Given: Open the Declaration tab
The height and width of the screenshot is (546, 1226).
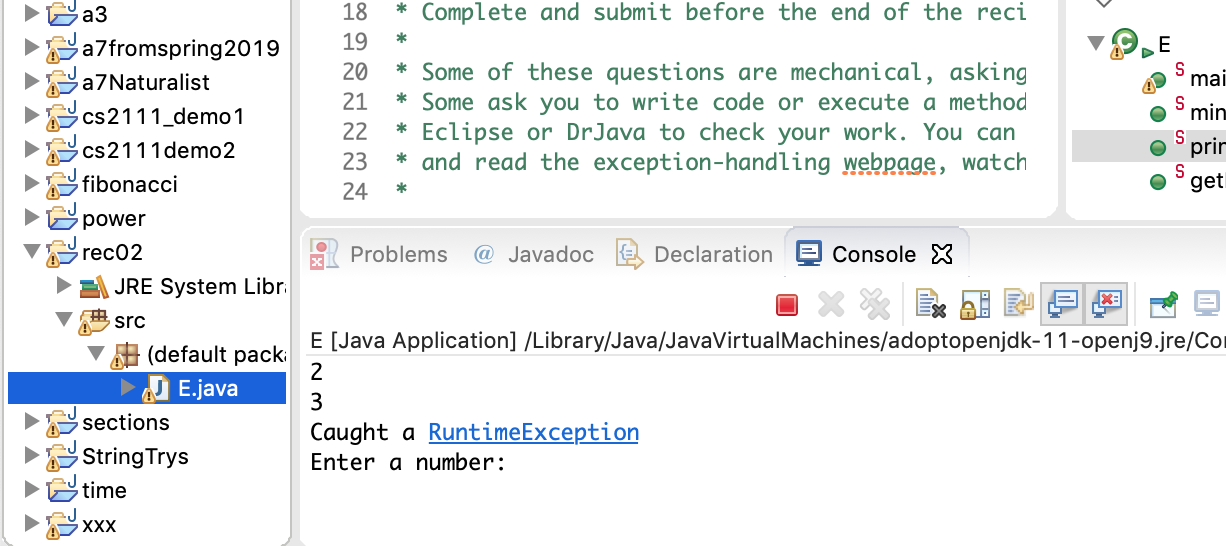Looking at the screenshot, I should click(696, 255).
